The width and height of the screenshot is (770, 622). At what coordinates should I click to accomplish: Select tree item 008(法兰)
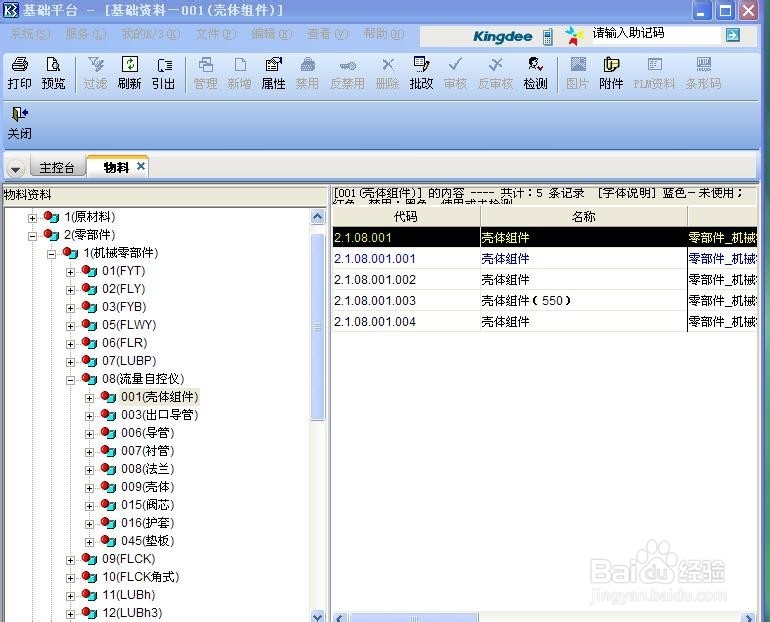[x=147, y=469]
